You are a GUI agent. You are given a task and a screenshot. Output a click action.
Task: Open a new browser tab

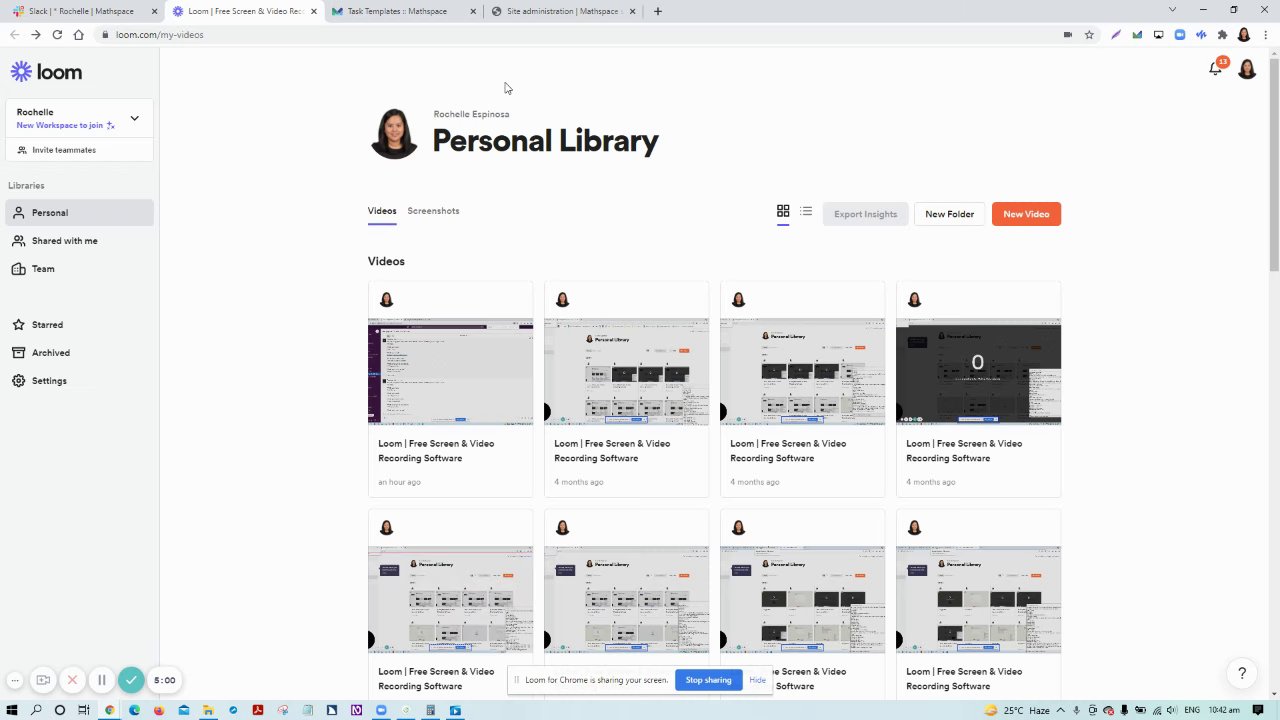pyautogui.click(x=657, y=11)
